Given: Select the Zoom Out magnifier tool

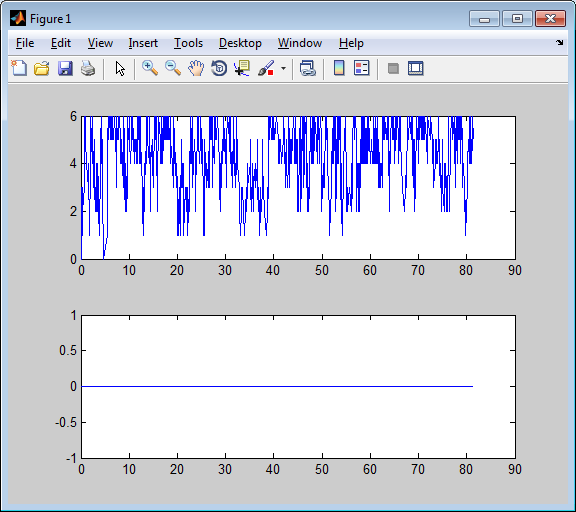Looking at the screenshot, I should (173, 68).
